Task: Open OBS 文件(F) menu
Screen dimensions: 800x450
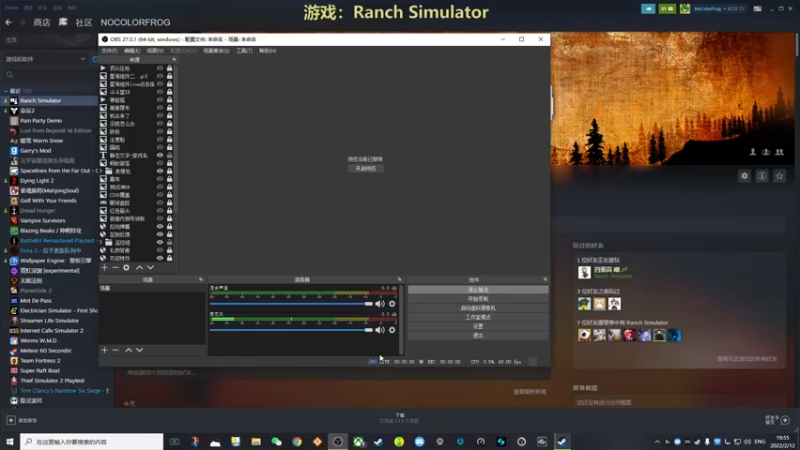Action: click(x=109, y=51)
